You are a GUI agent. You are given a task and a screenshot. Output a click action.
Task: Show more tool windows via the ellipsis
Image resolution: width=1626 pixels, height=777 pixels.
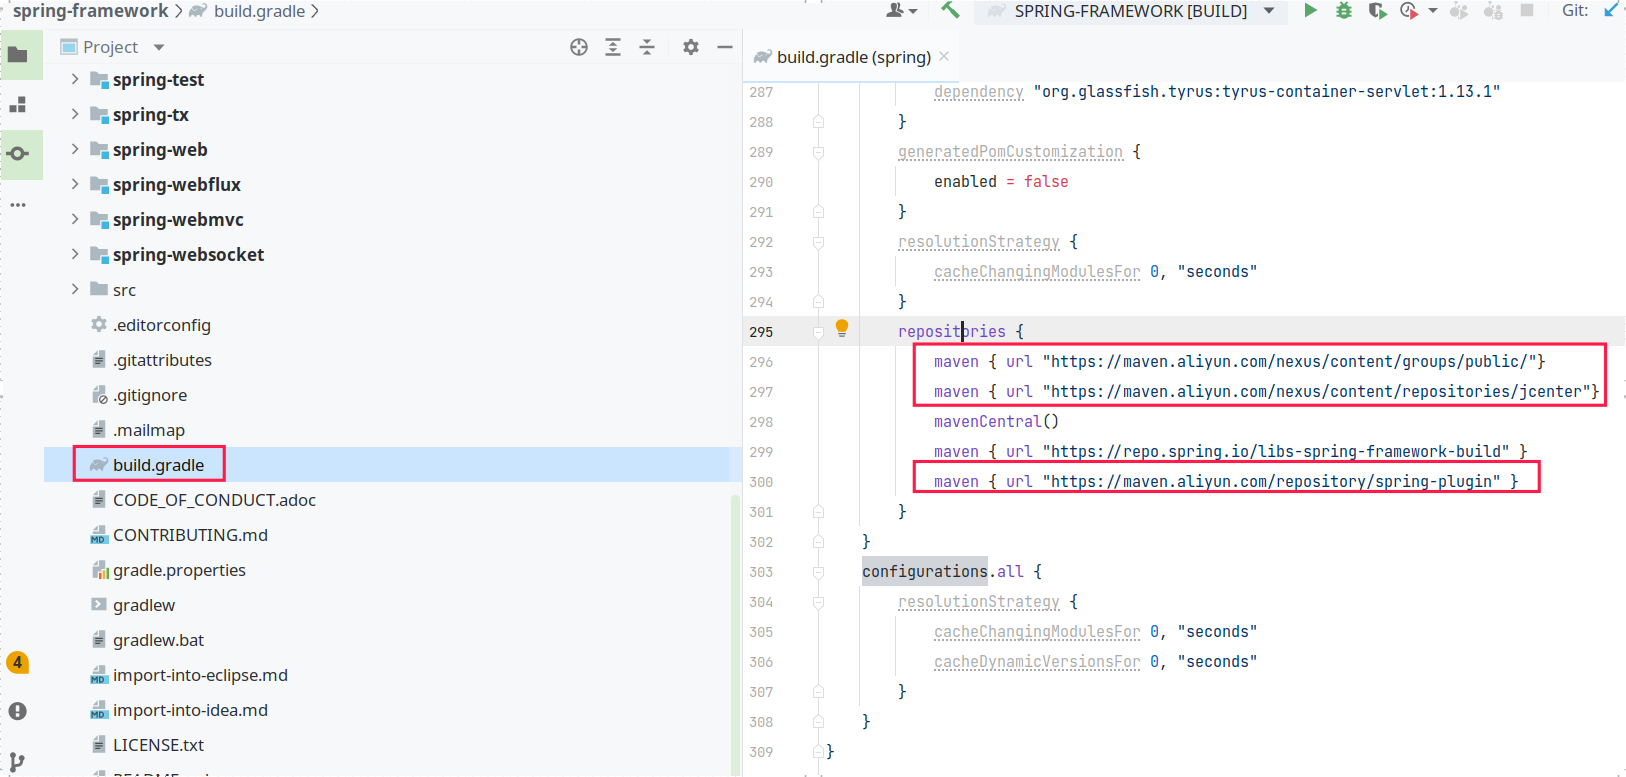tap(18, 204)
